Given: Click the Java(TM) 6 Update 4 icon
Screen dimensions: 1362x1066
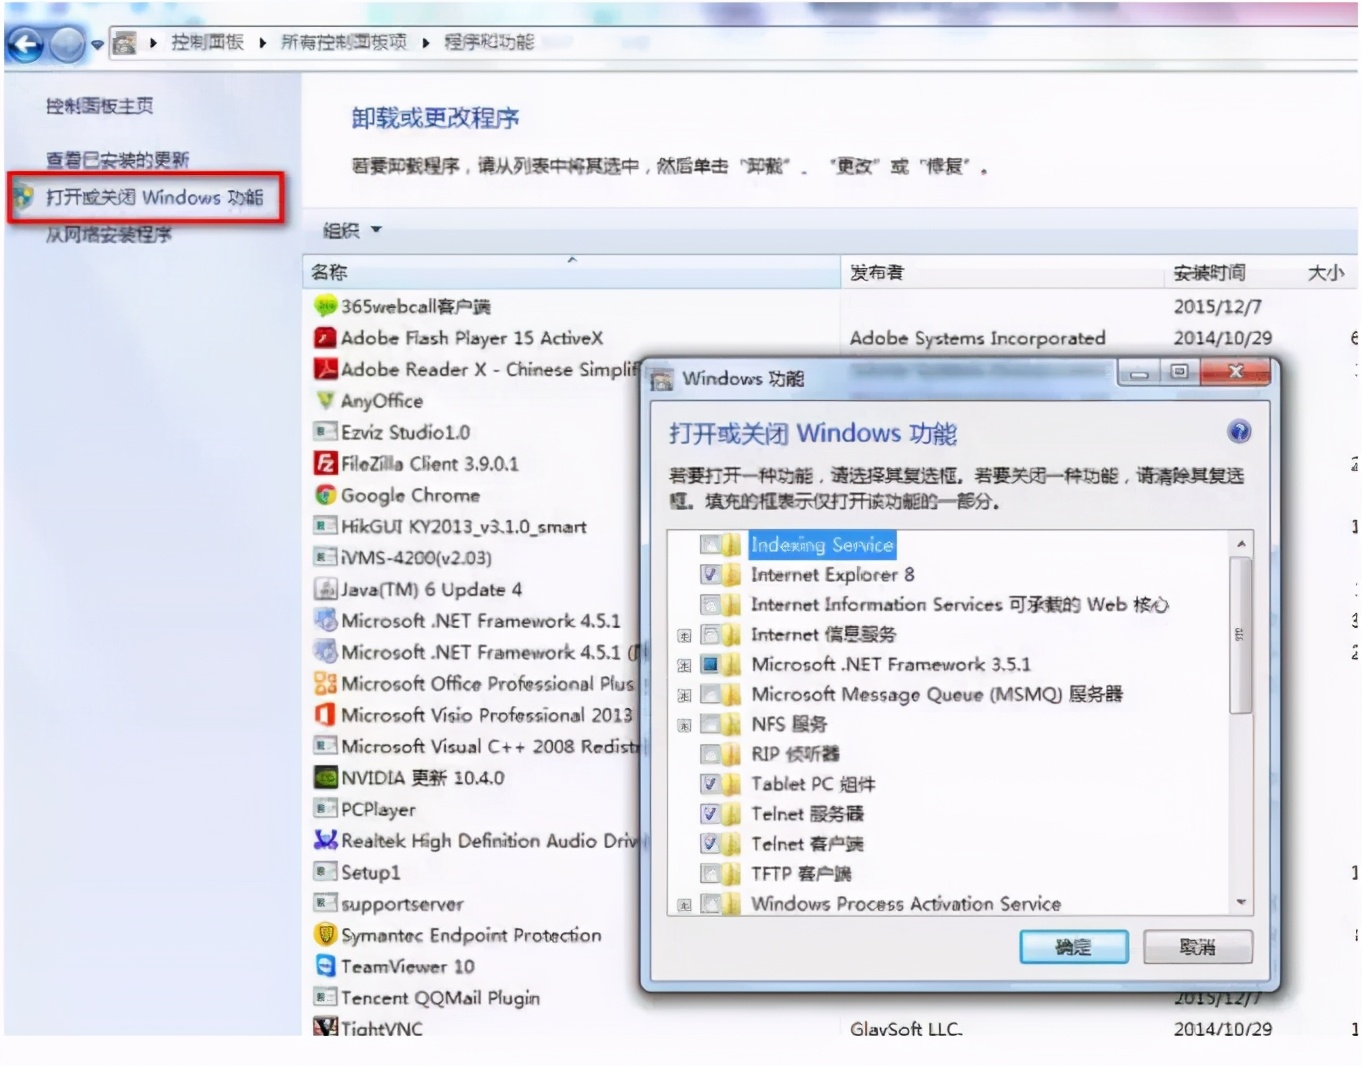Looking at the screenshot, I should coord(325,589).
